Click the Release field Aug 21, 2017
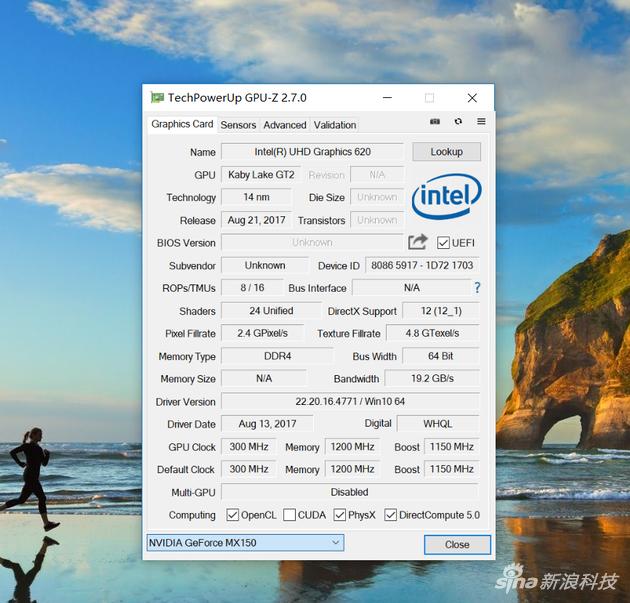The height and width of the screenshot is (603, 630). click(x=256, y=220)
